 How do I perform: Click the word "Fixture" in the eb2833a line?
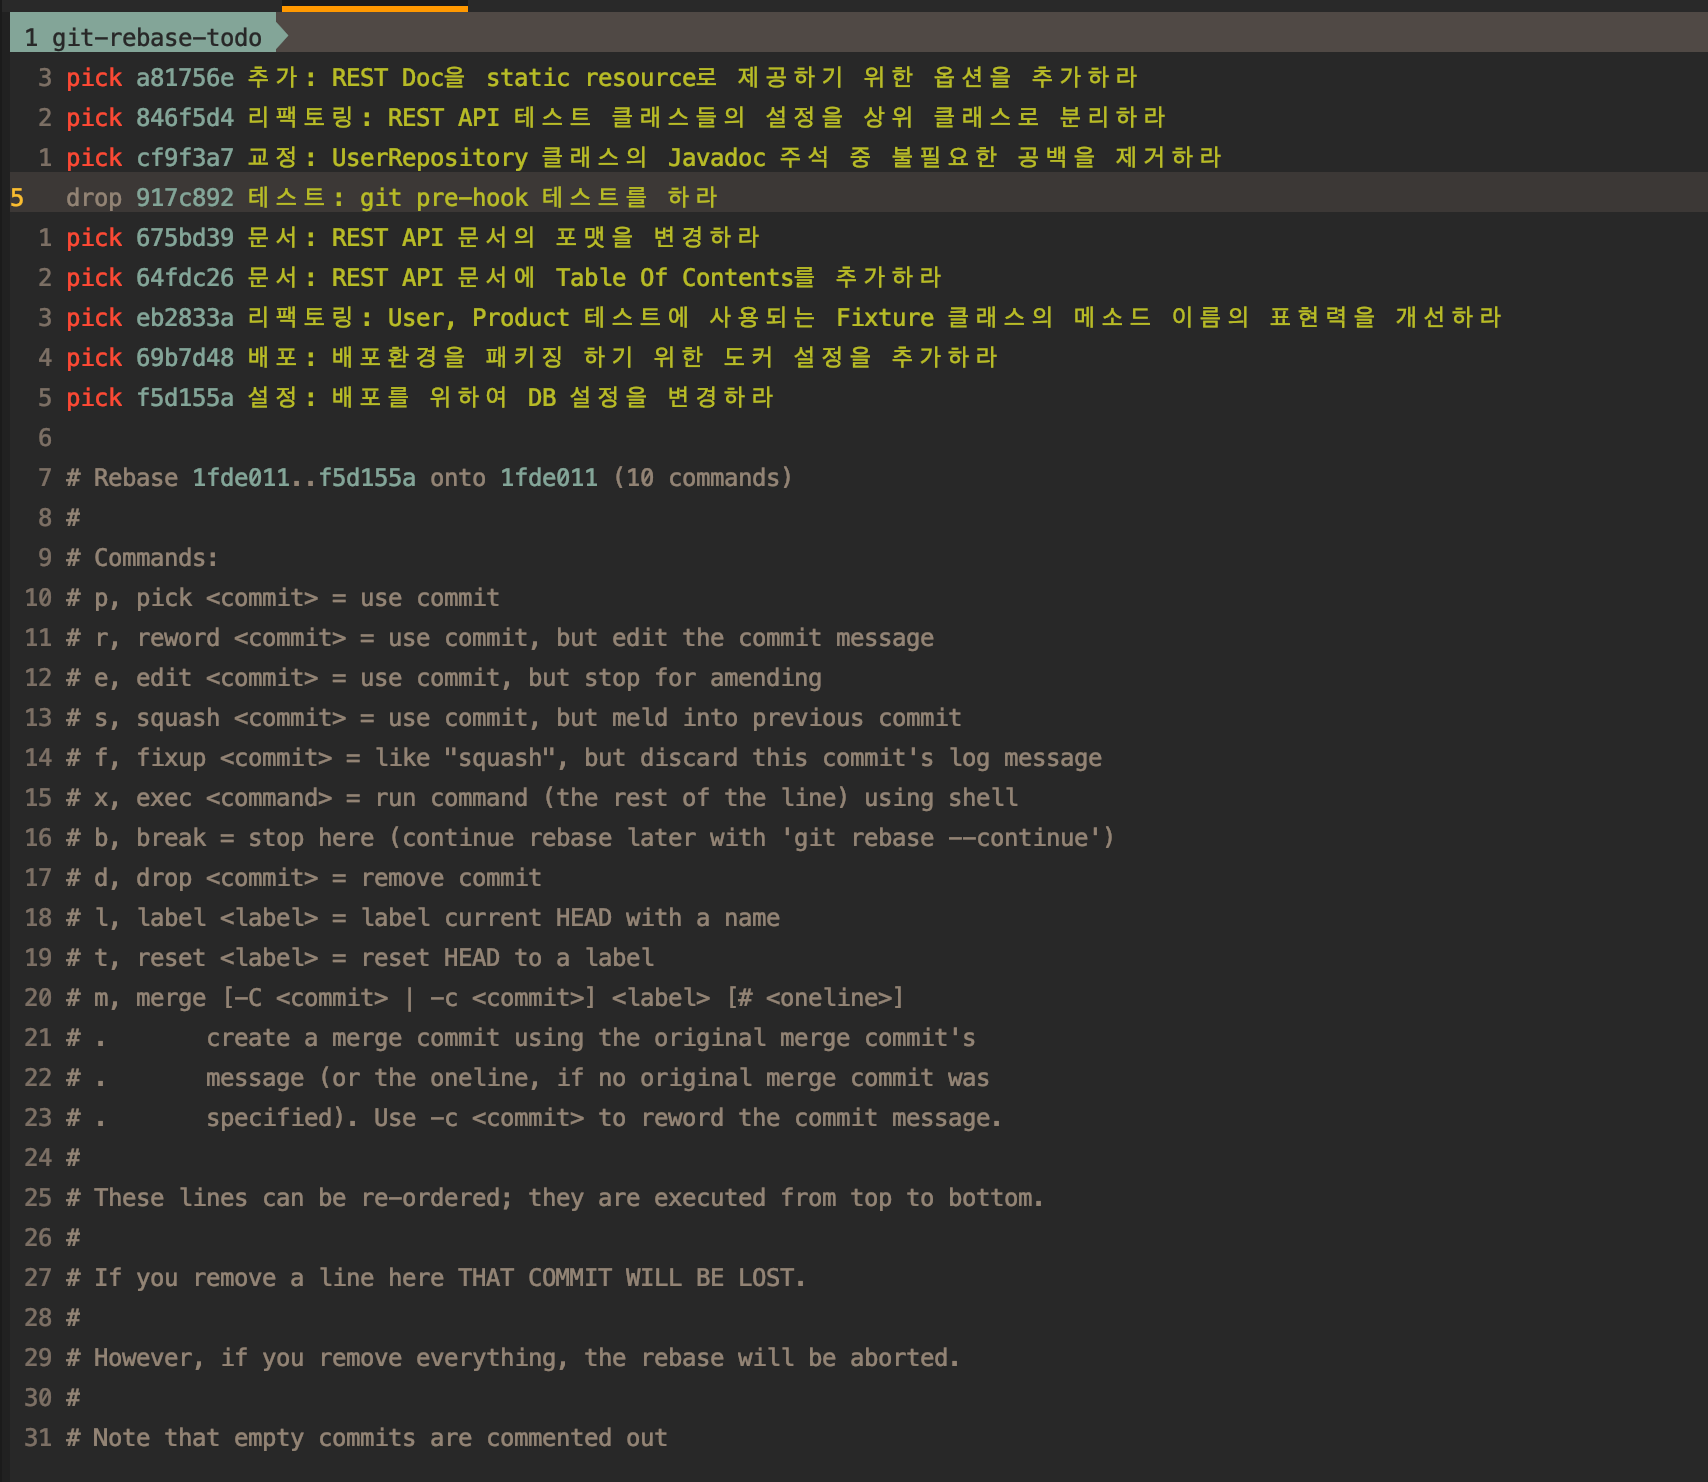pyautogui.click(x=885, y=317)
